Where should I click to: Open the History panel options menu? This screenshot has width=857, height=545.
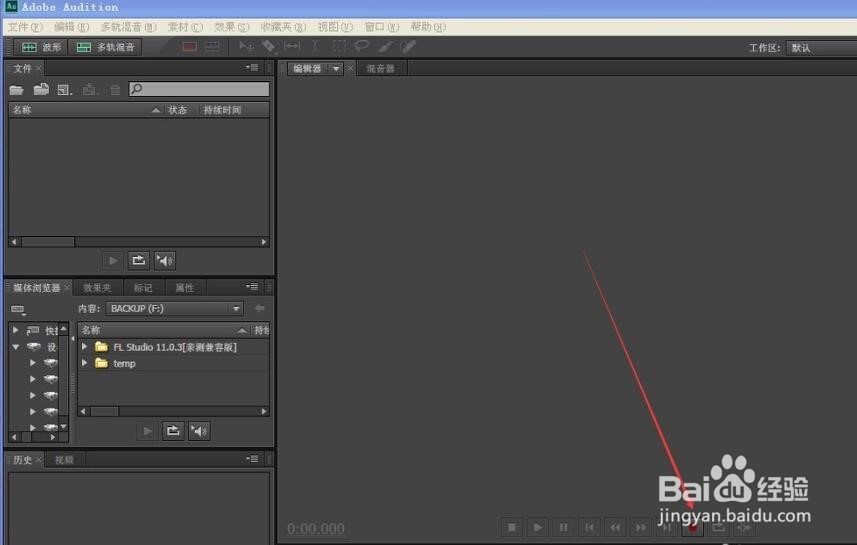click(x=252, y=459)
